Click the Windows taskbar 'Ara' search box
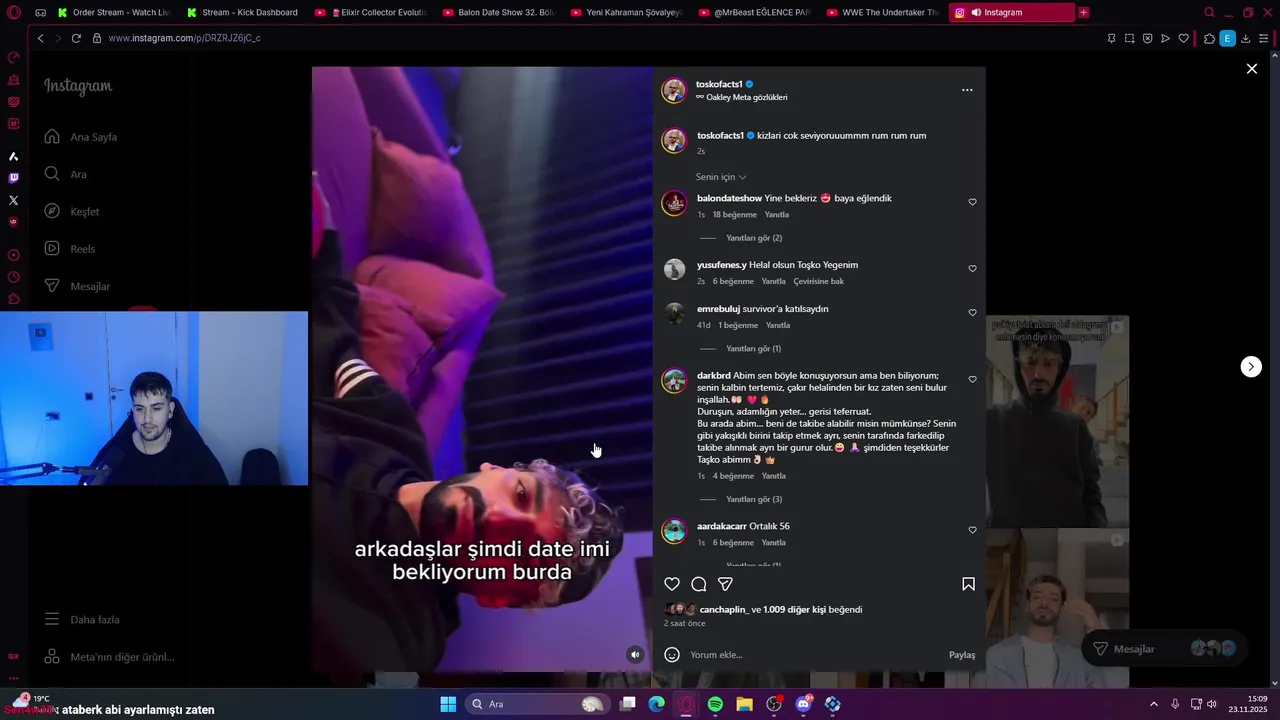The image size is (1280, 720). (x=538, y=704)
